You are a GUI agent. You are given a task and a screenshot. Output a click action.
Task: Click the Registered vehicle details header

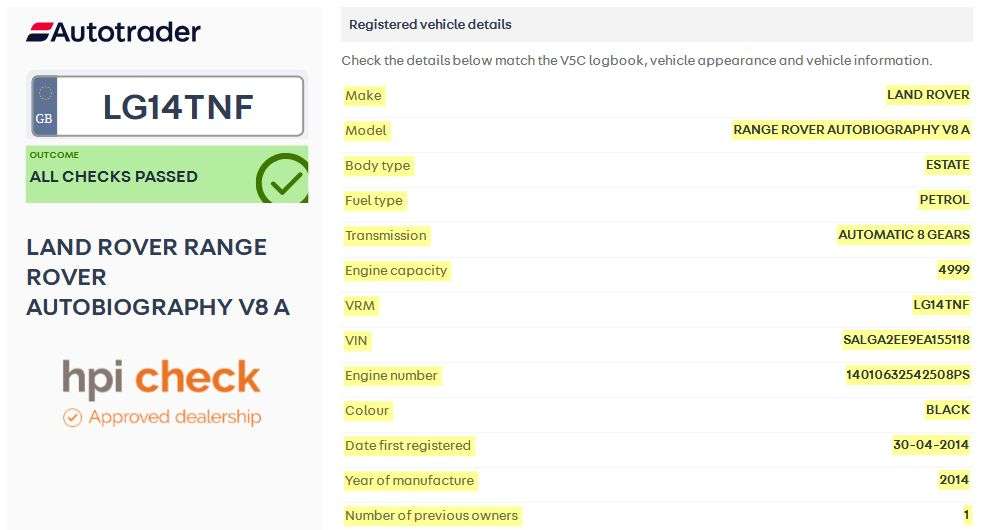click(x=430, y=24)
